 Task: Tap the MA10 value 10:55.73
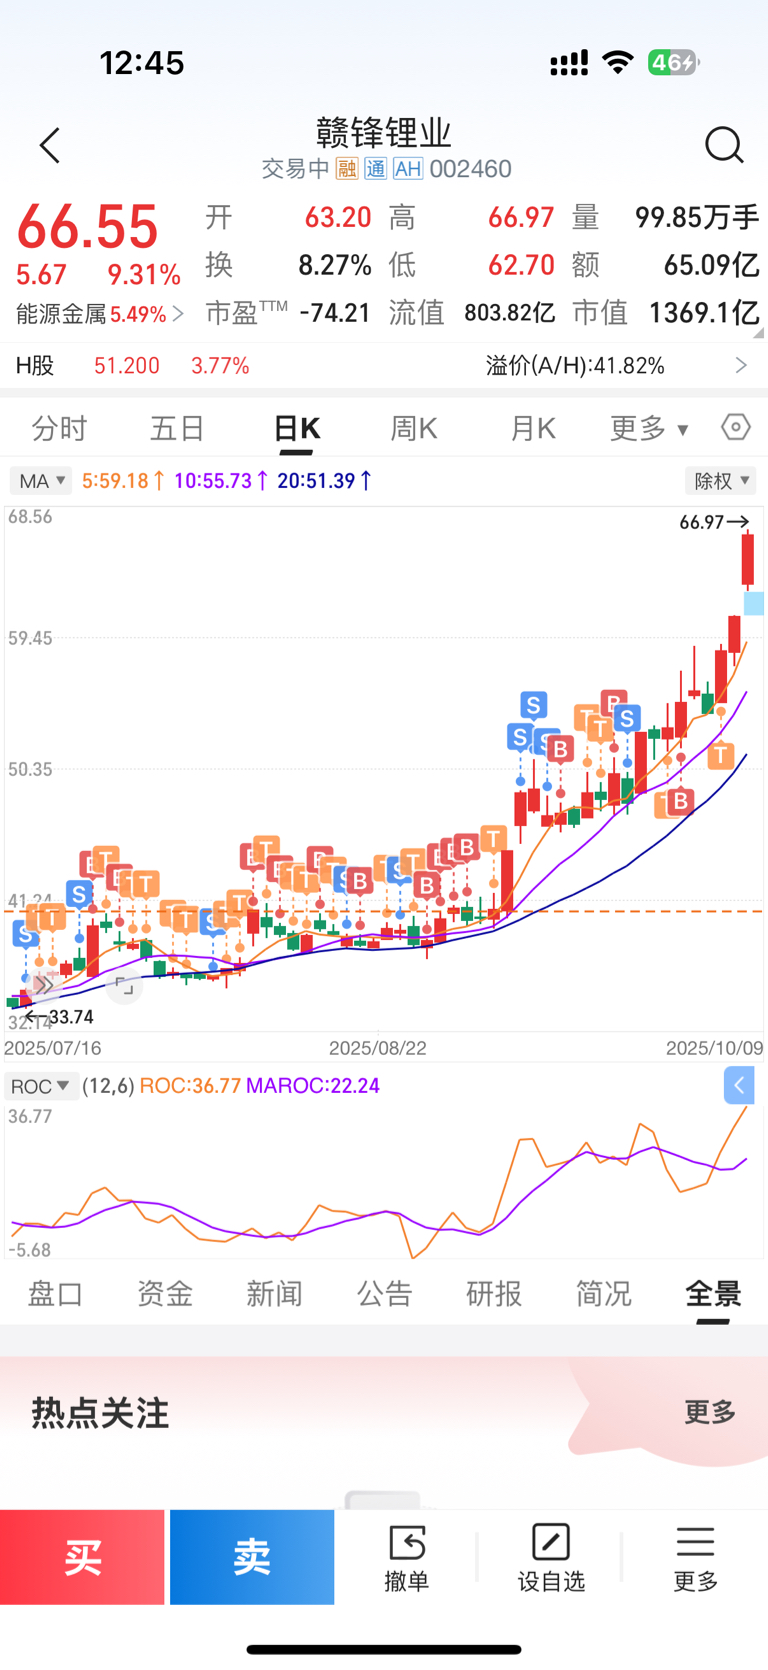220,481
